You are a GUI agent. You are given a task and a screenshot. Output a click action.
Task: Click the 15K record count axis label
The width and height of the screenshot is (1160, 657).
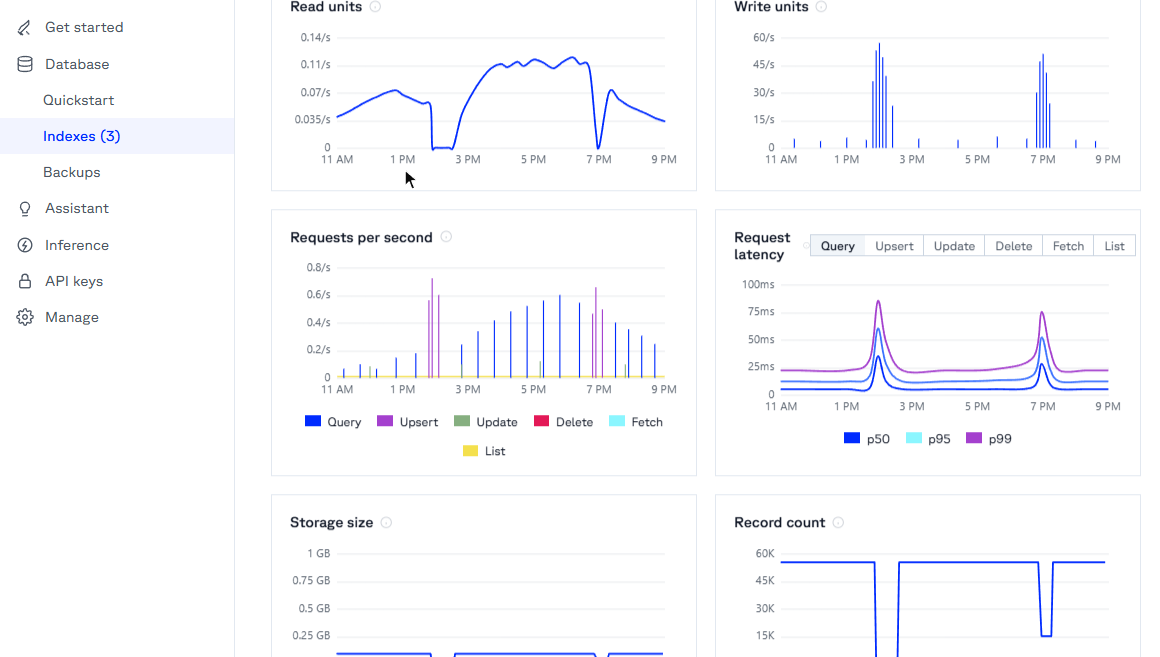[x=765, y=636]
